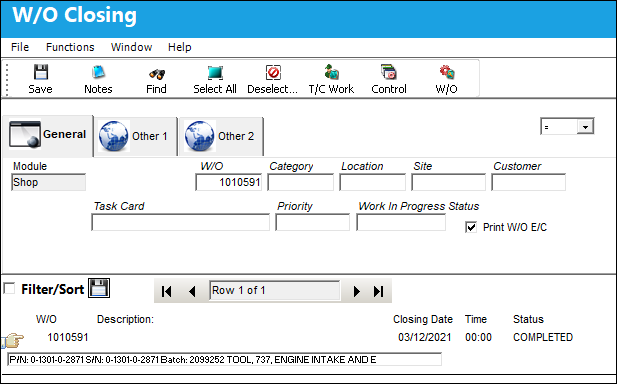
Task: Click closing date 03/12/2021
Action: (x=425, y=338)
